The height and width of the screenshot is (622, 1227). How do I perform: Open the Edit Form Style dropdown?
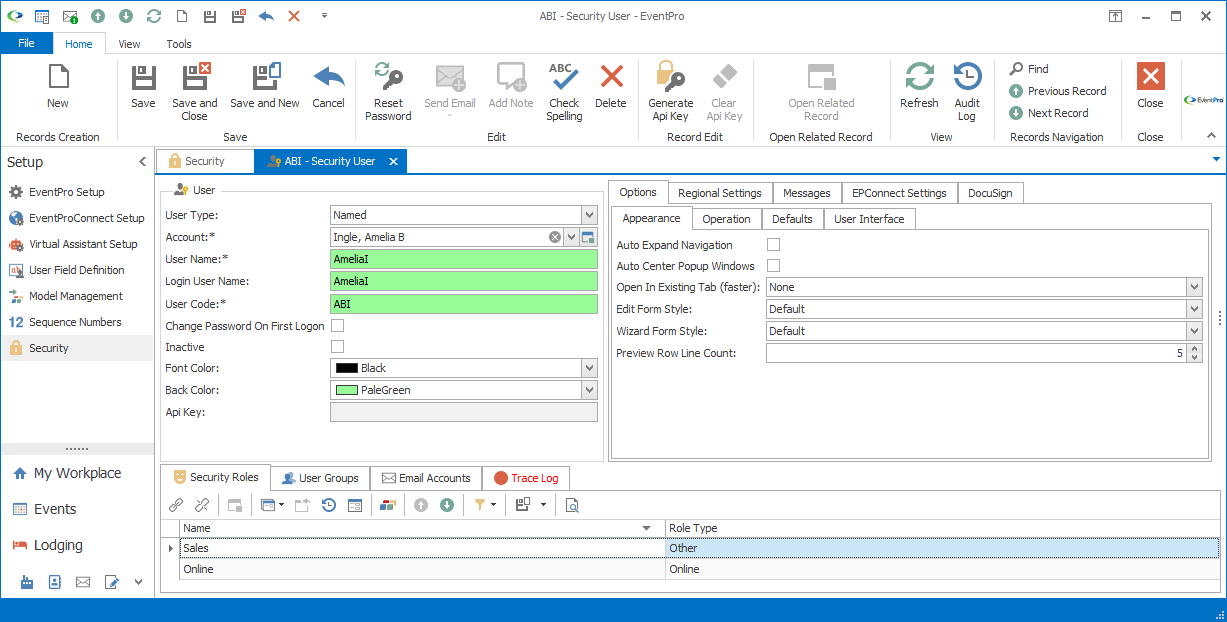coord(1194,309)
